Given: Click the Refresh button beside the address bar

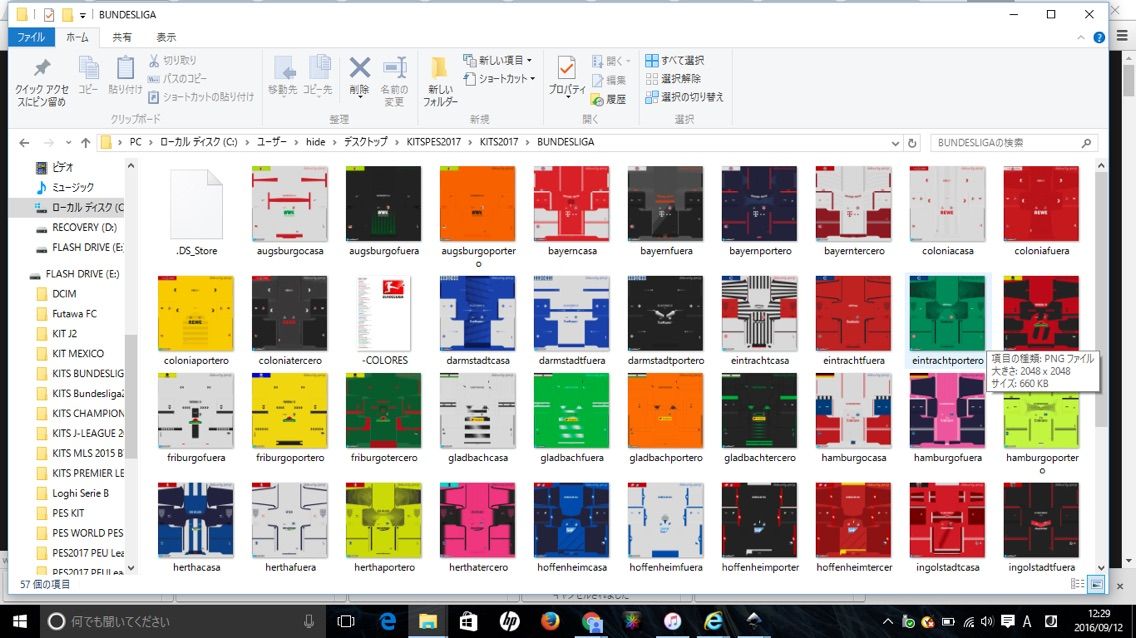Looking at the screenshot, I should click(912, 143).
